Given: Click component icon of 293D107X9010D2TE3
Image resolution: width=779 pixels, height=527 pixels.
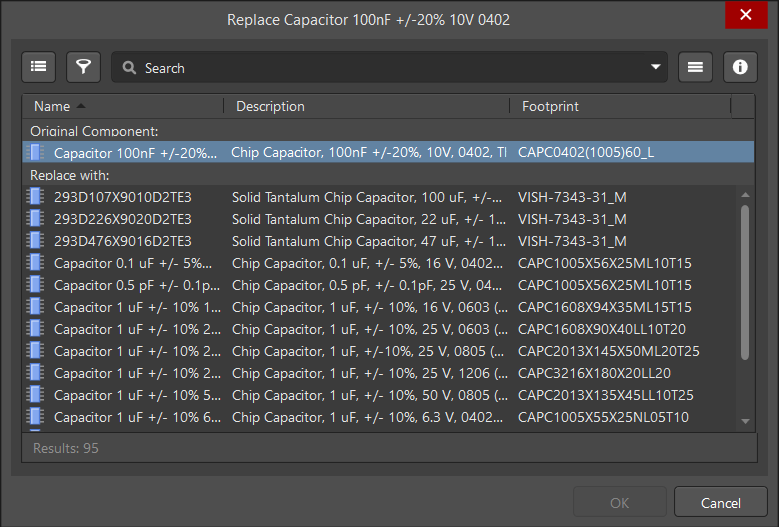Looking at the screenshot, I should pos(37,197).
